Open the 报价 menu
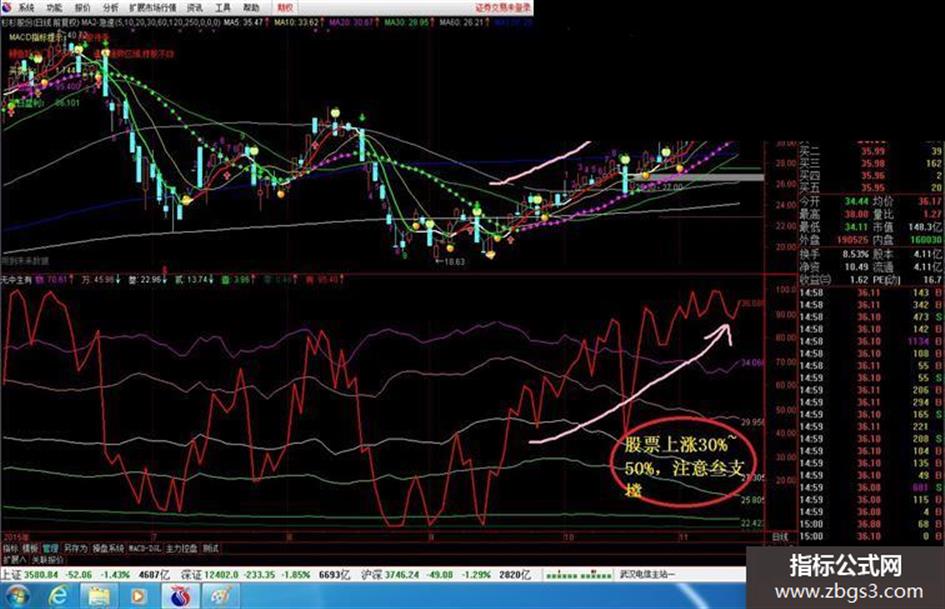This screenshot has width=945, height=609. click(83, 8)
